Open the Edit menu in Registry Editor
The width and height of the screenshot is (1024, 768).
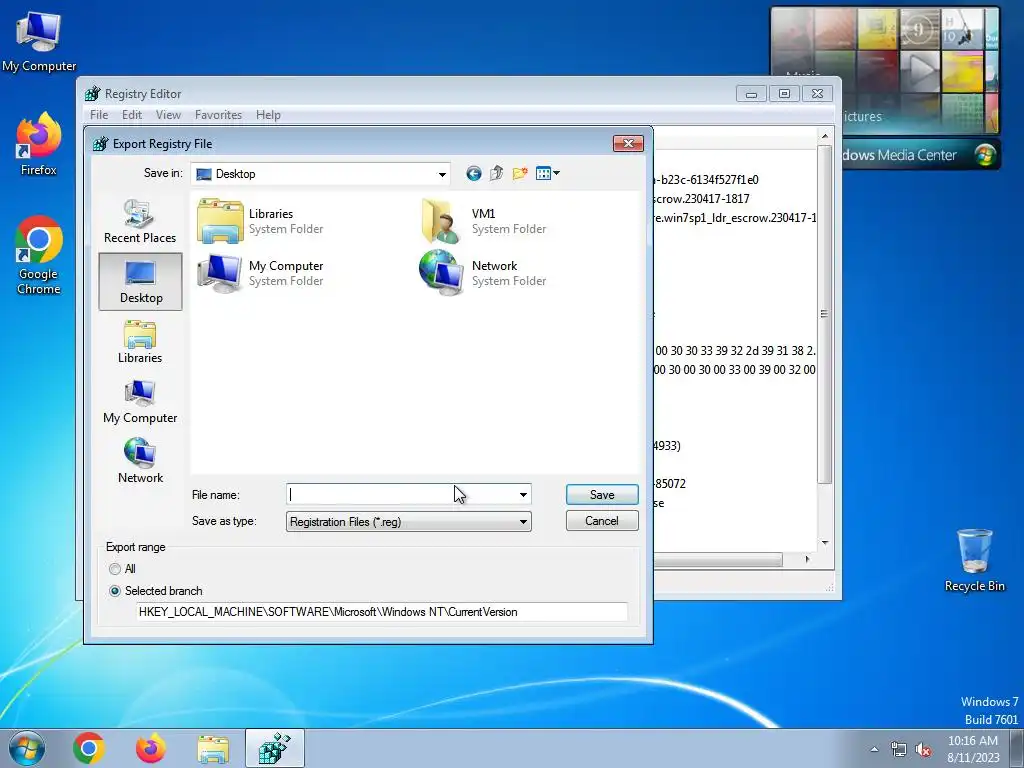(132, 115)
